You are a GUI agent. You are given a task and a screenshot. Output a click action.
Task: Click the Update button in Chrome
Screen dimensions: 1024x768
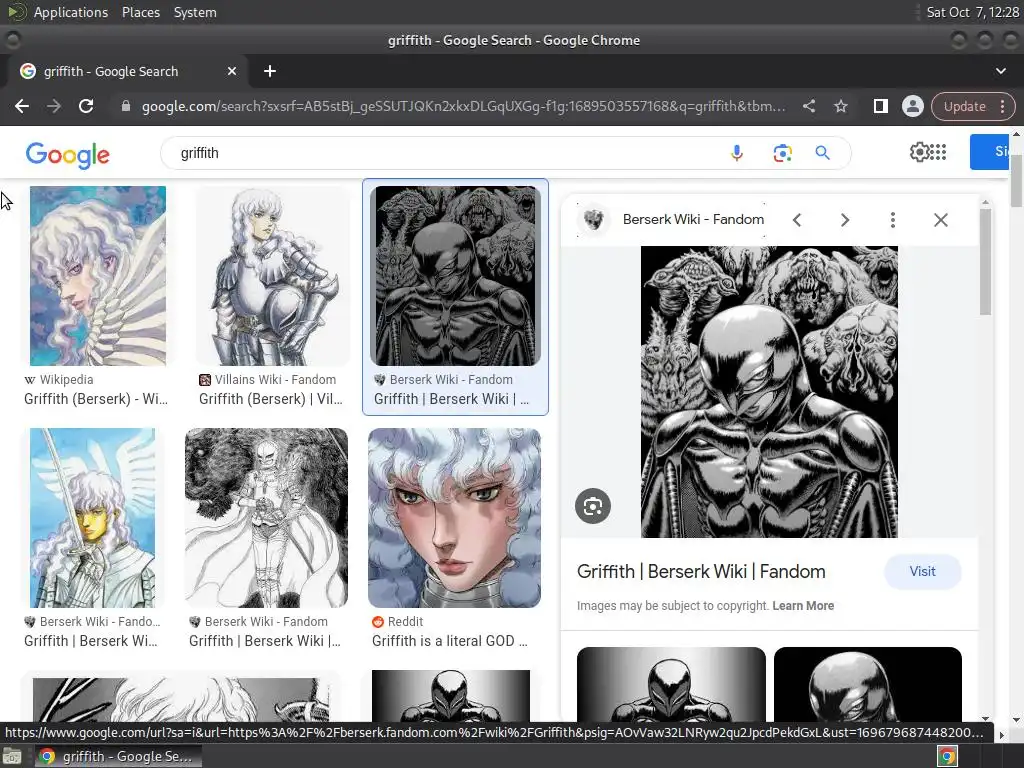tap(964, 106)
